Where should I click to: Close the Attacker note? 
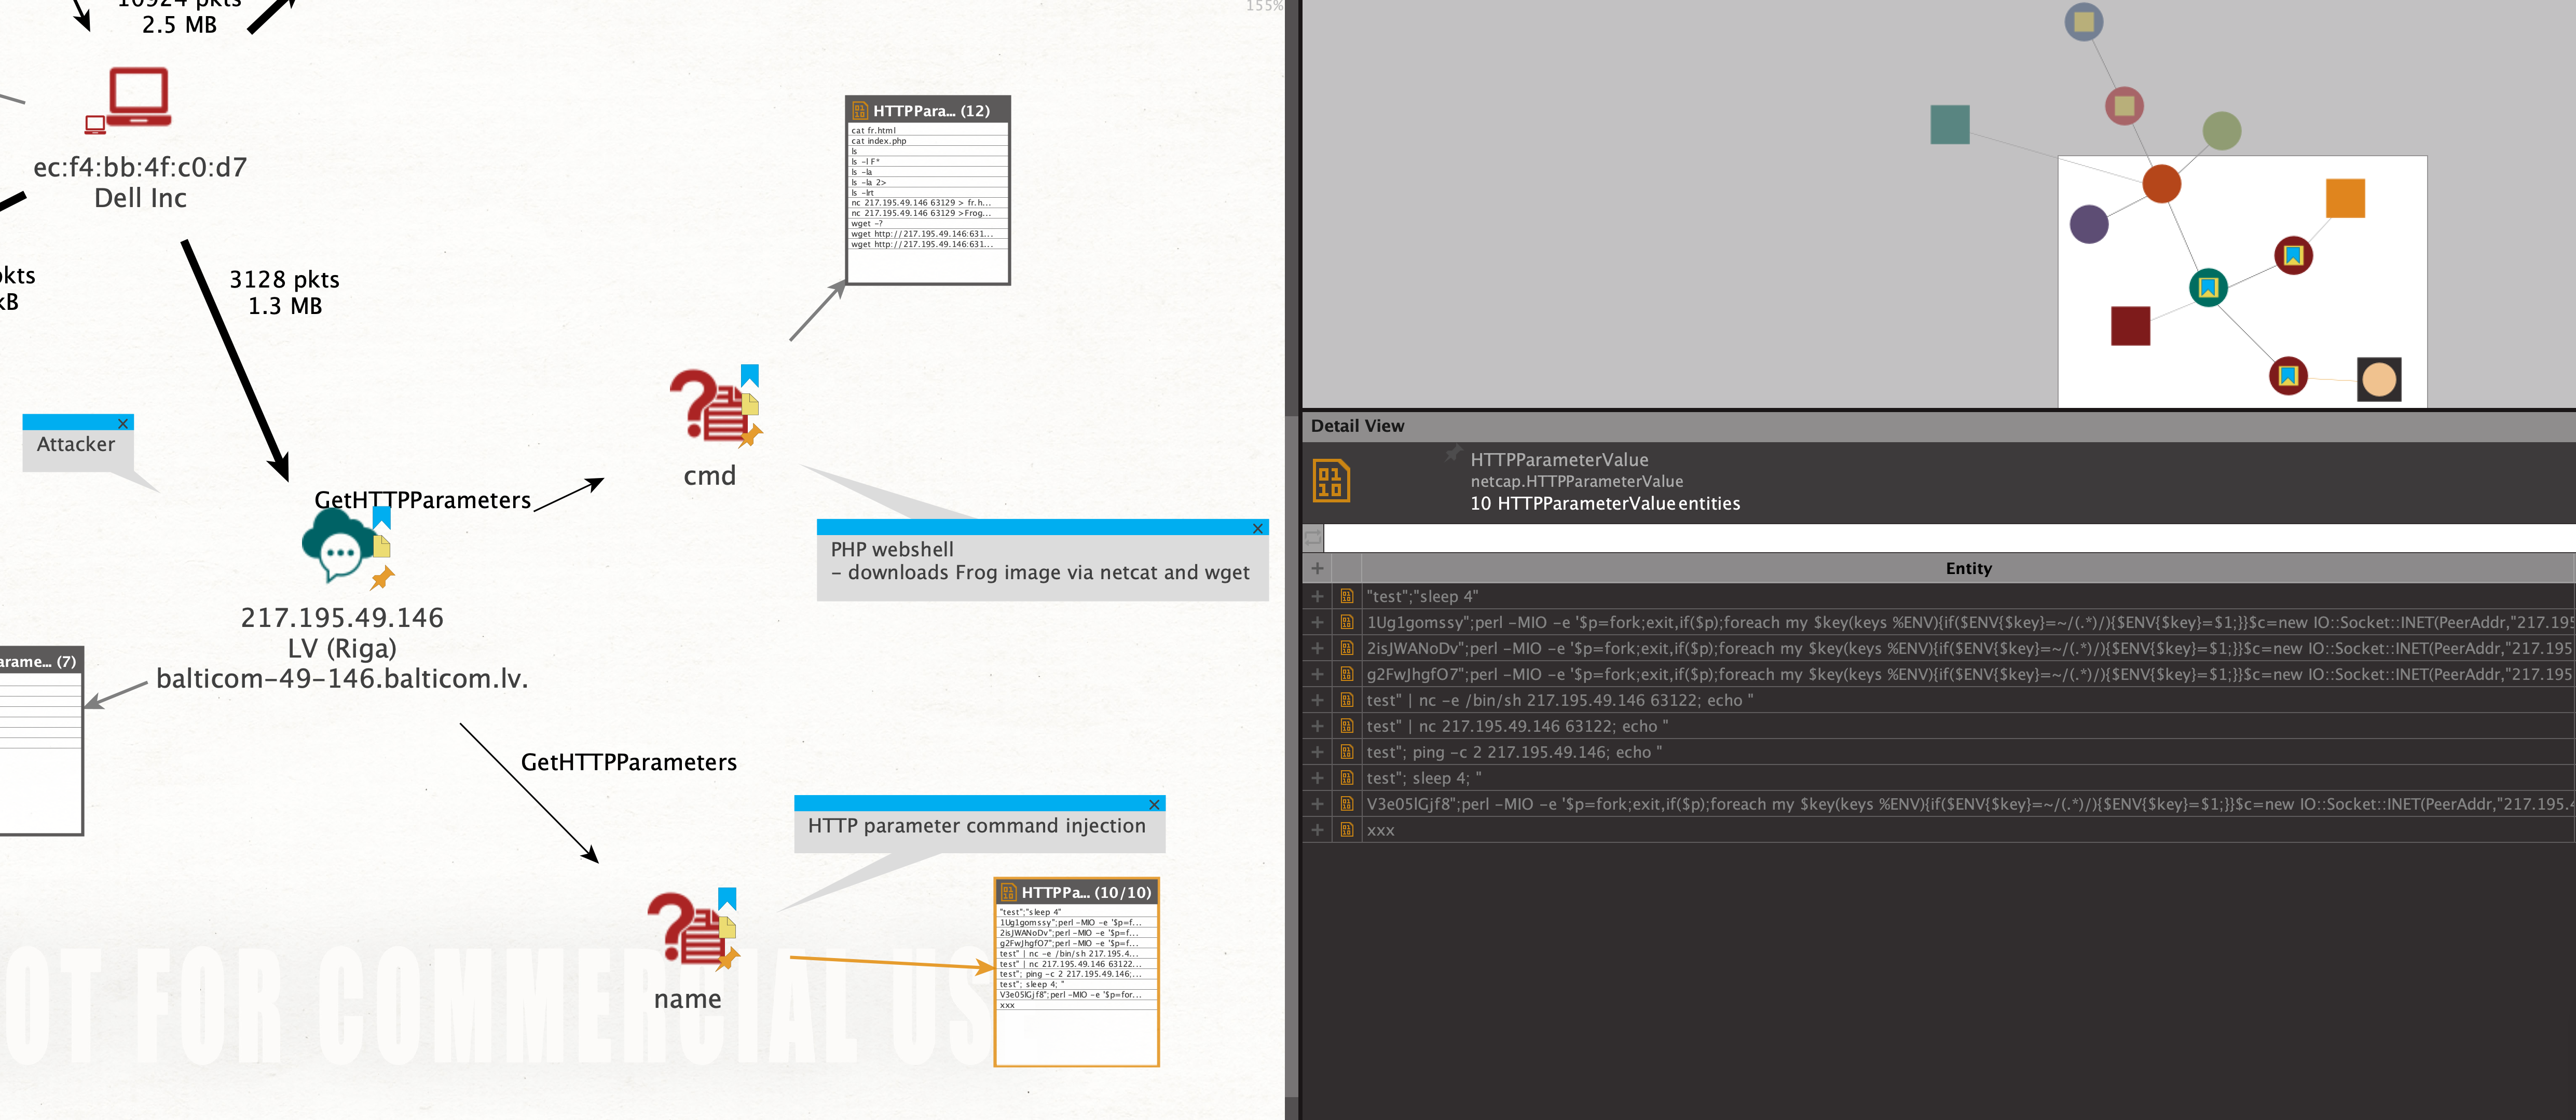(123, 424)
